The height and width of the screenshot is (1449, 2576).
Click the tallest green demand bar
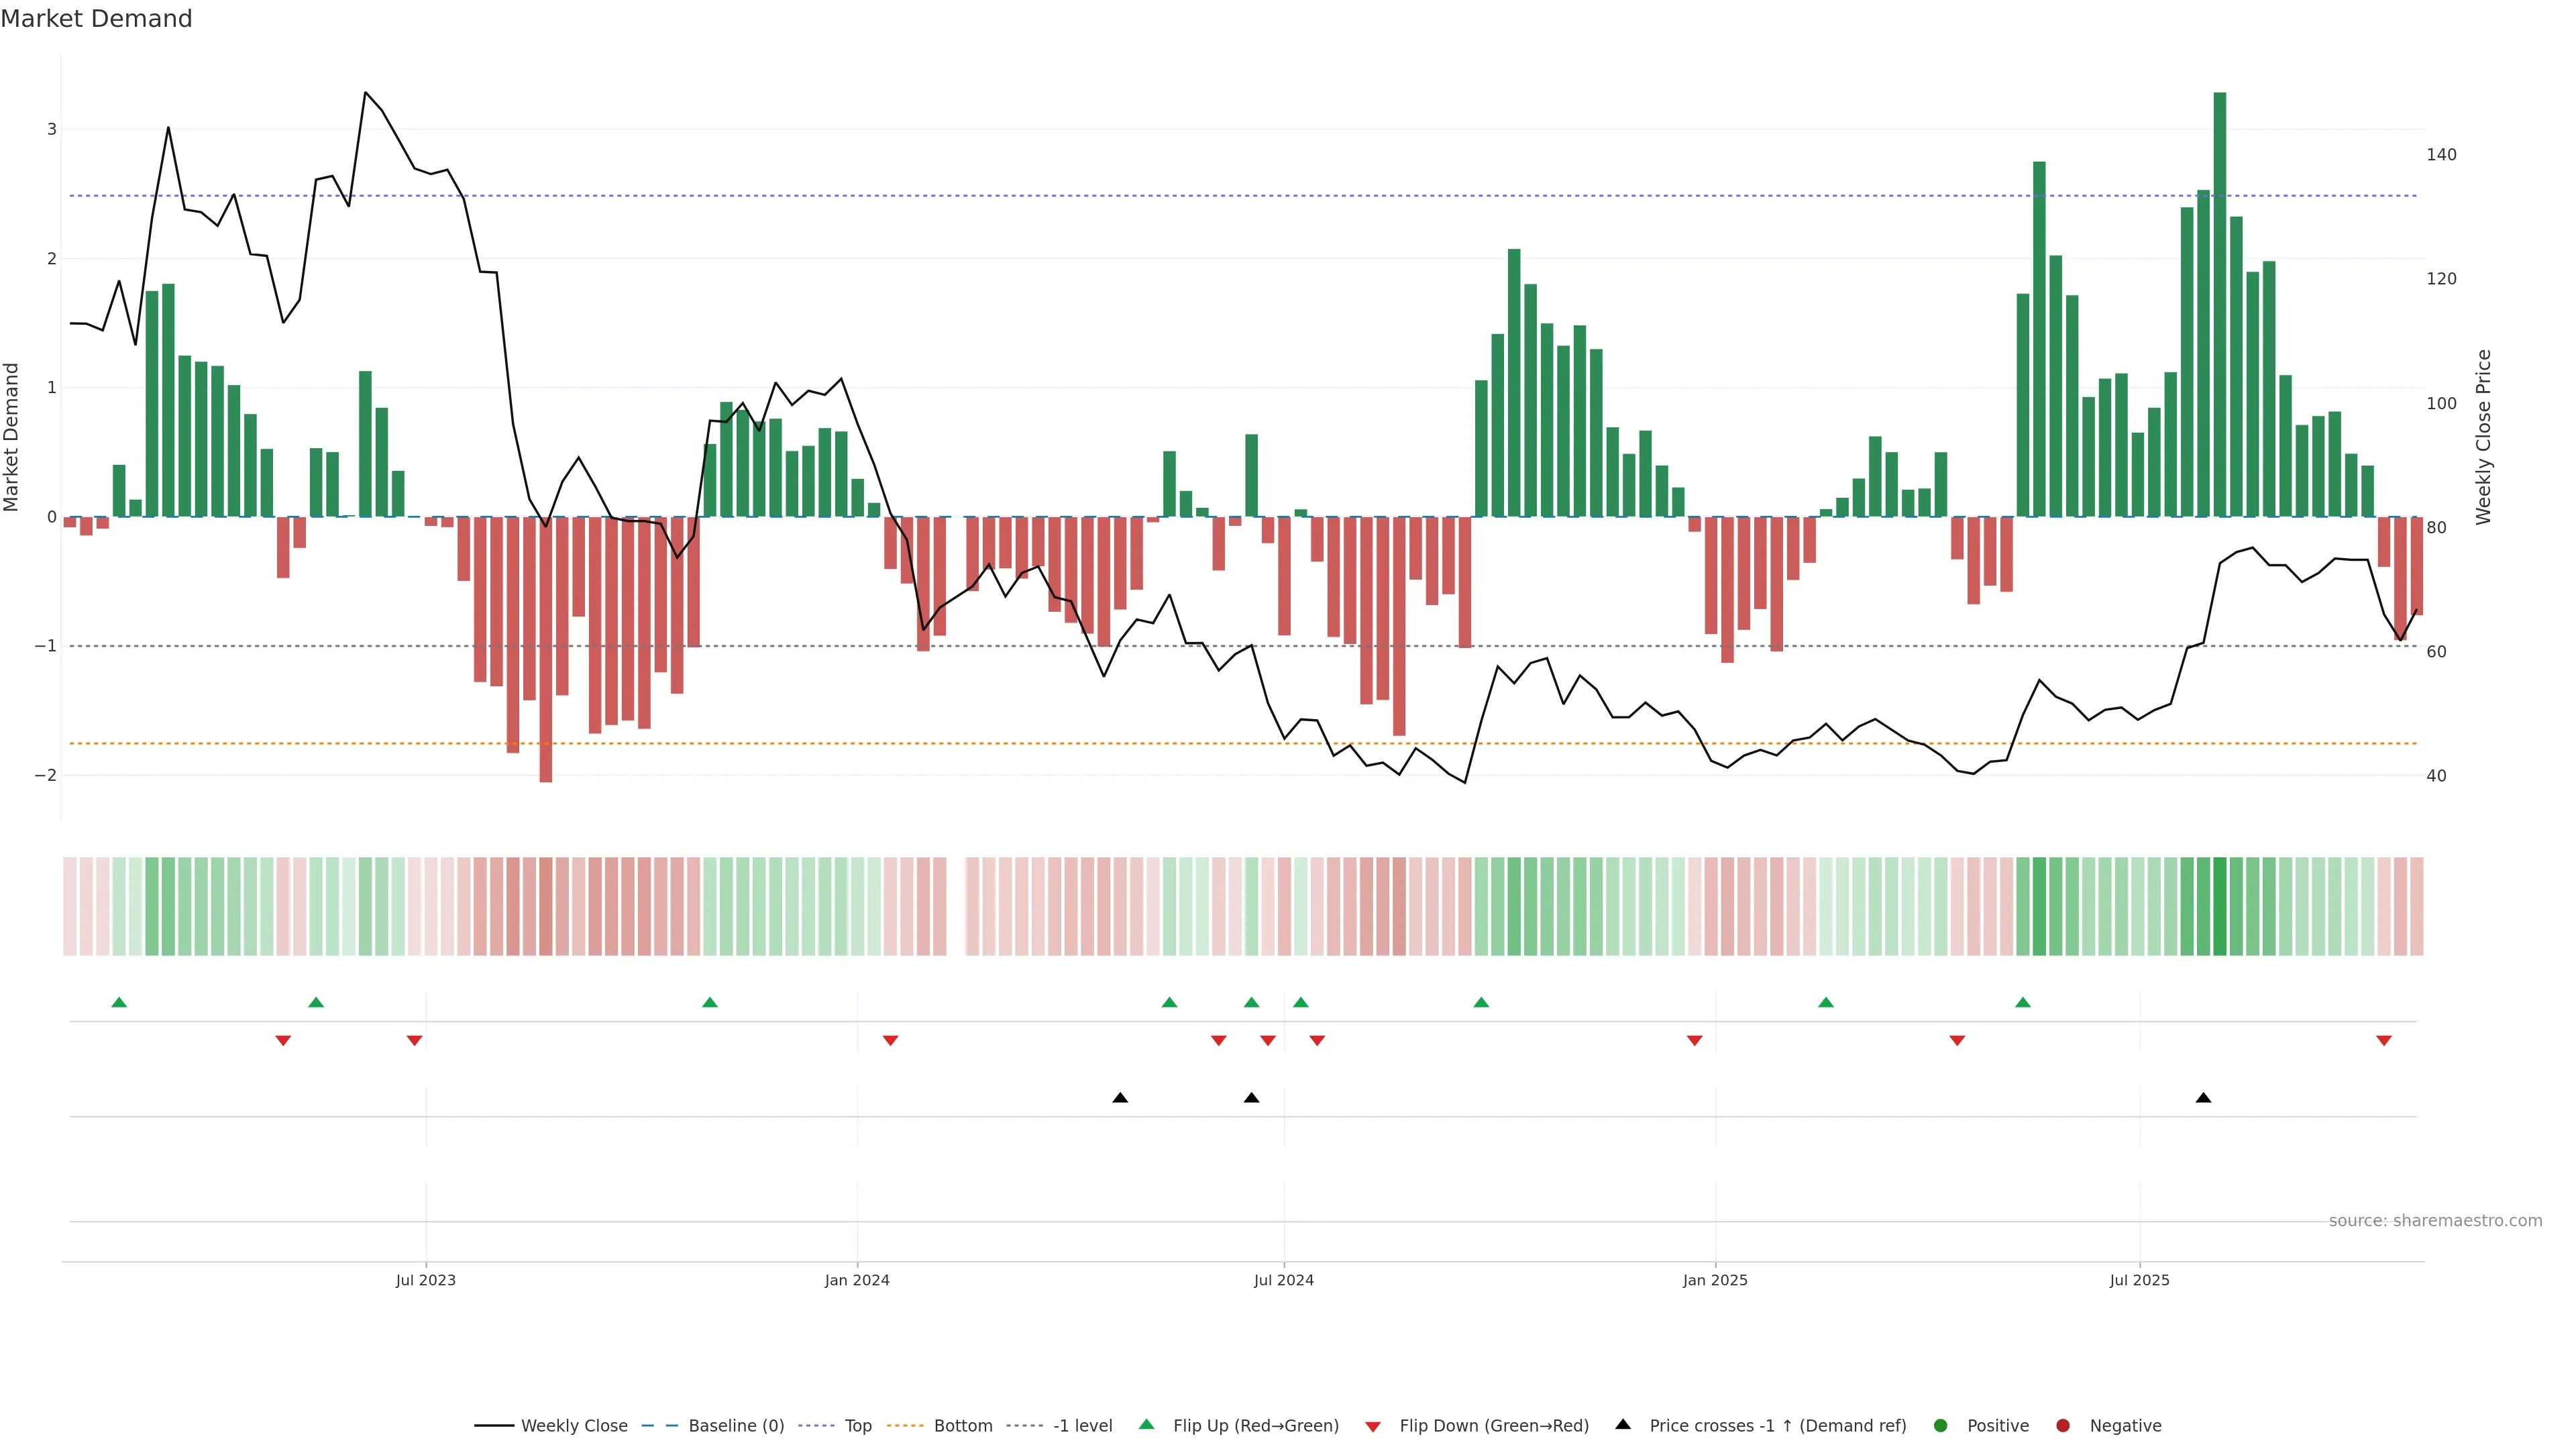coord(2219,300)
